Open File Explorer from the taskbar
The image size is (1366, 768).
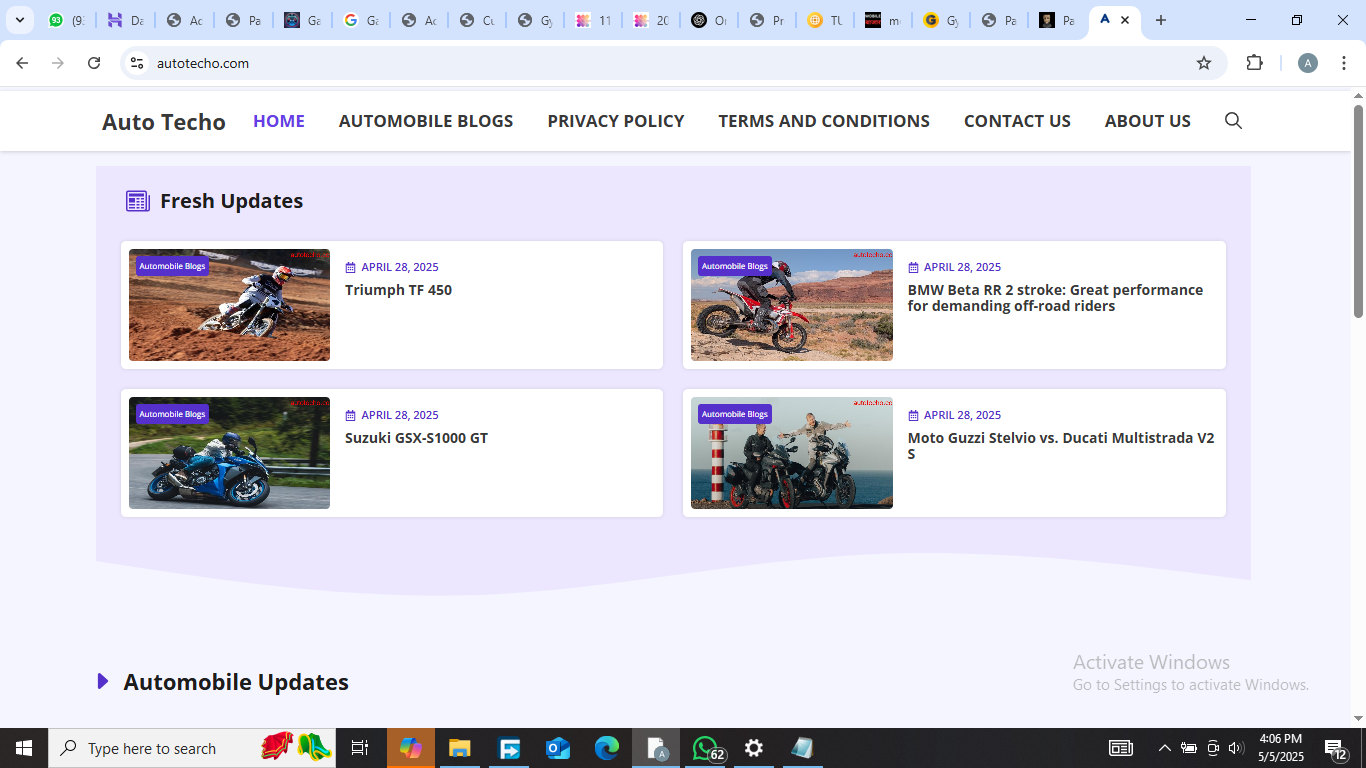(x=459, y=748)
